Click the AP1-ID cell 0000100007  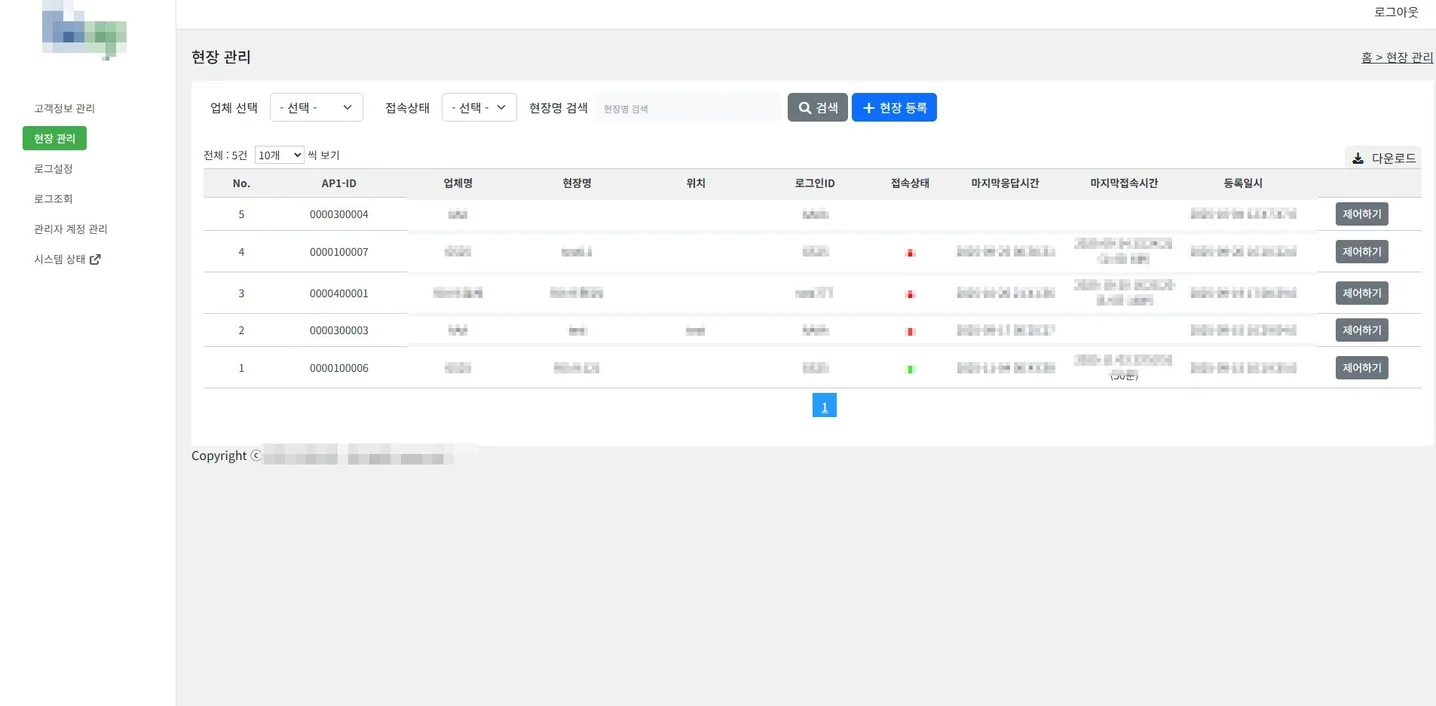(339, 252)
